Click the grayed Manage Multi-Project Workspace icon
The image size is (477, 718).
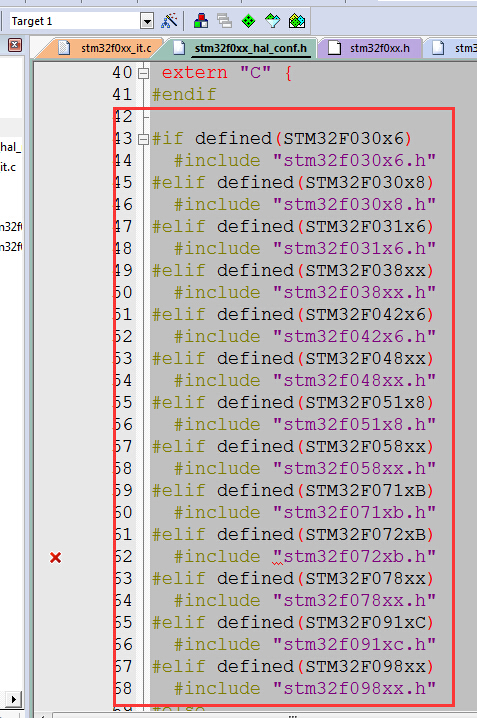[x=224, y=21]
